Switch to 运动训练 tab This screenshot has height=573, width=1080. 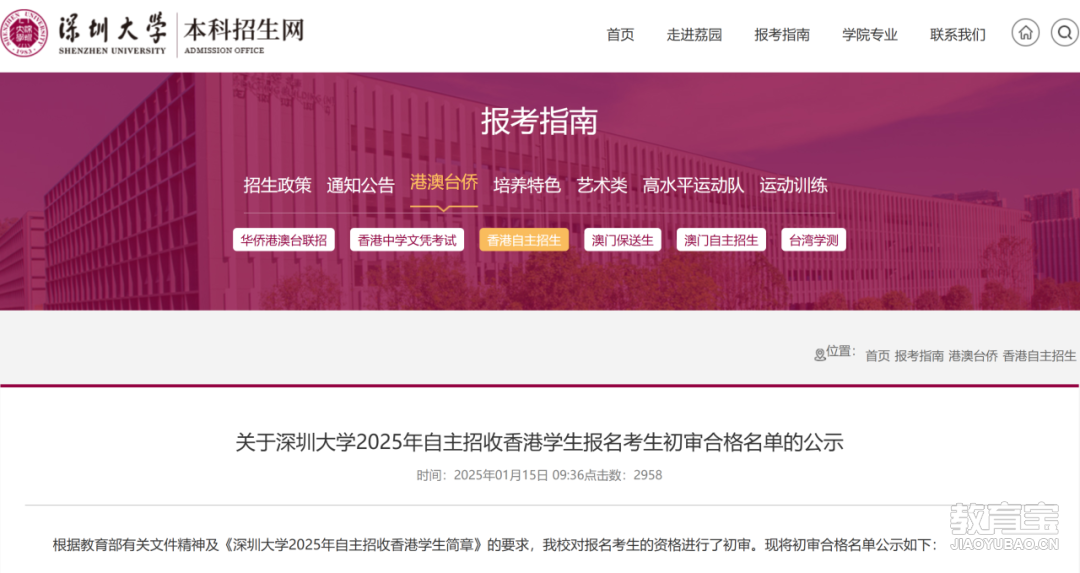793,185
